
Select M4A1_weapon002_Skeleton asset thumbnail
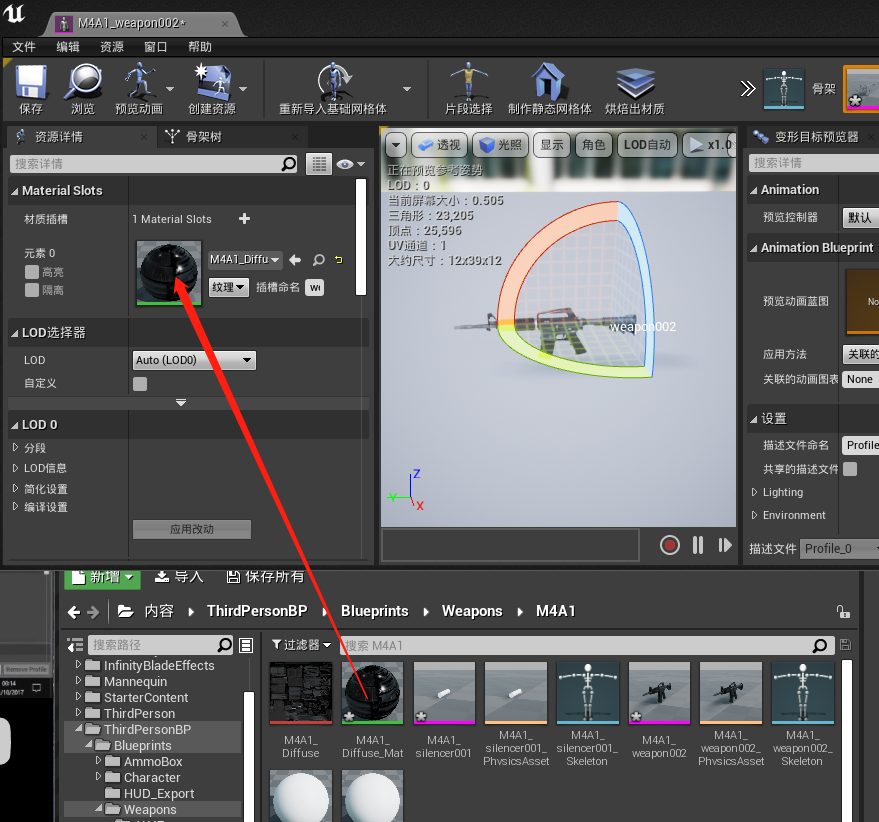[x=802, y=693]
